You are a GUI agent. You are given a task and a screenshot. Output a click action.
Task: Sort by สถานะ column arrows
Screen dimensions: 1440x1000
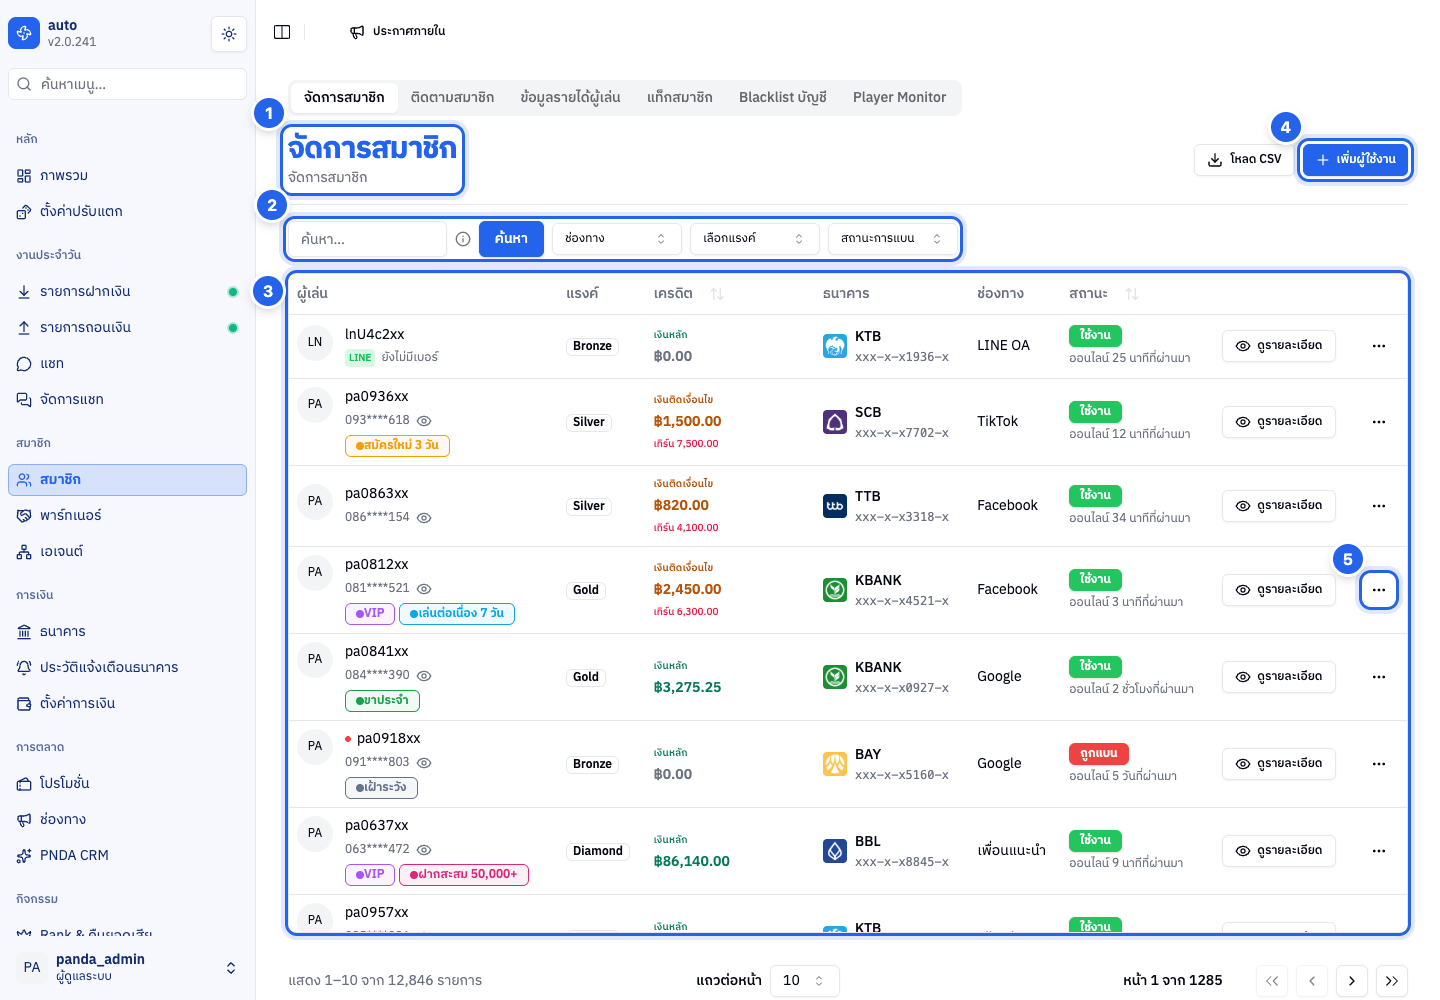pyautogui.click(x=1132, y=294)
